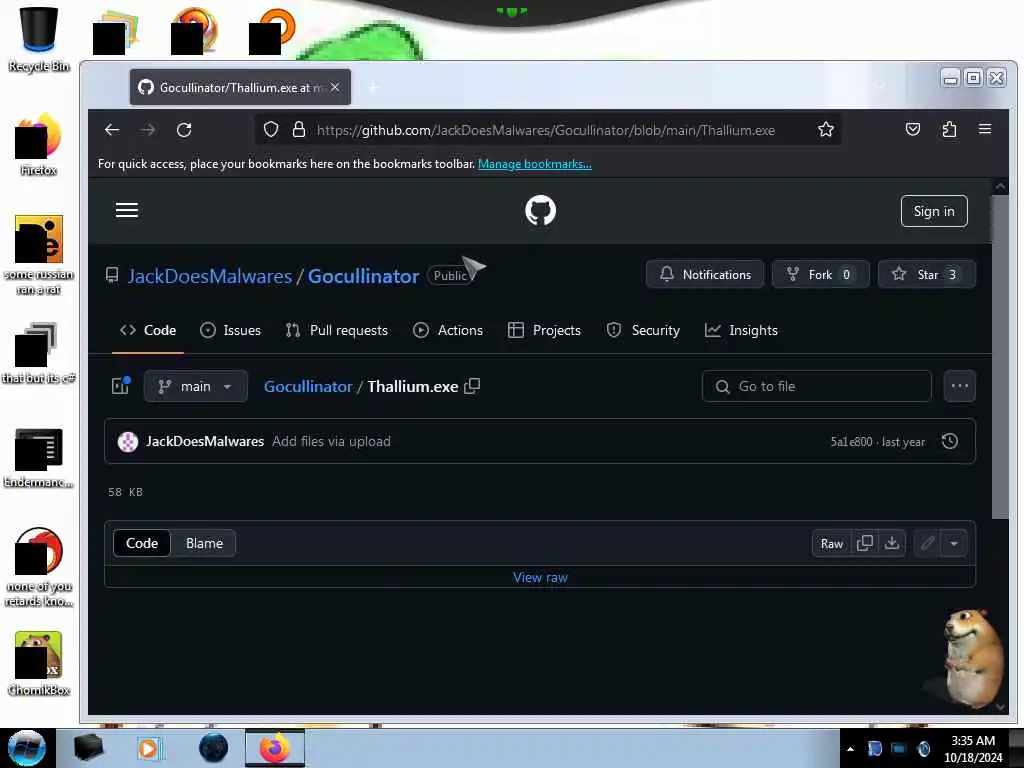
Task: Open commit hash 5a1e800
Action: click(851, 442)
